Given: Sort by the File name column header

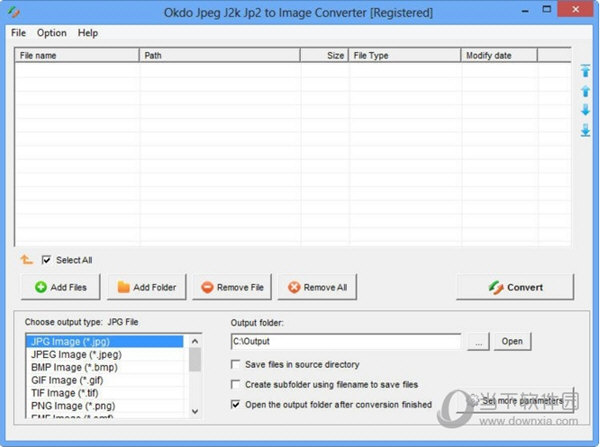Looking at the screenshot, I should 77,55.
